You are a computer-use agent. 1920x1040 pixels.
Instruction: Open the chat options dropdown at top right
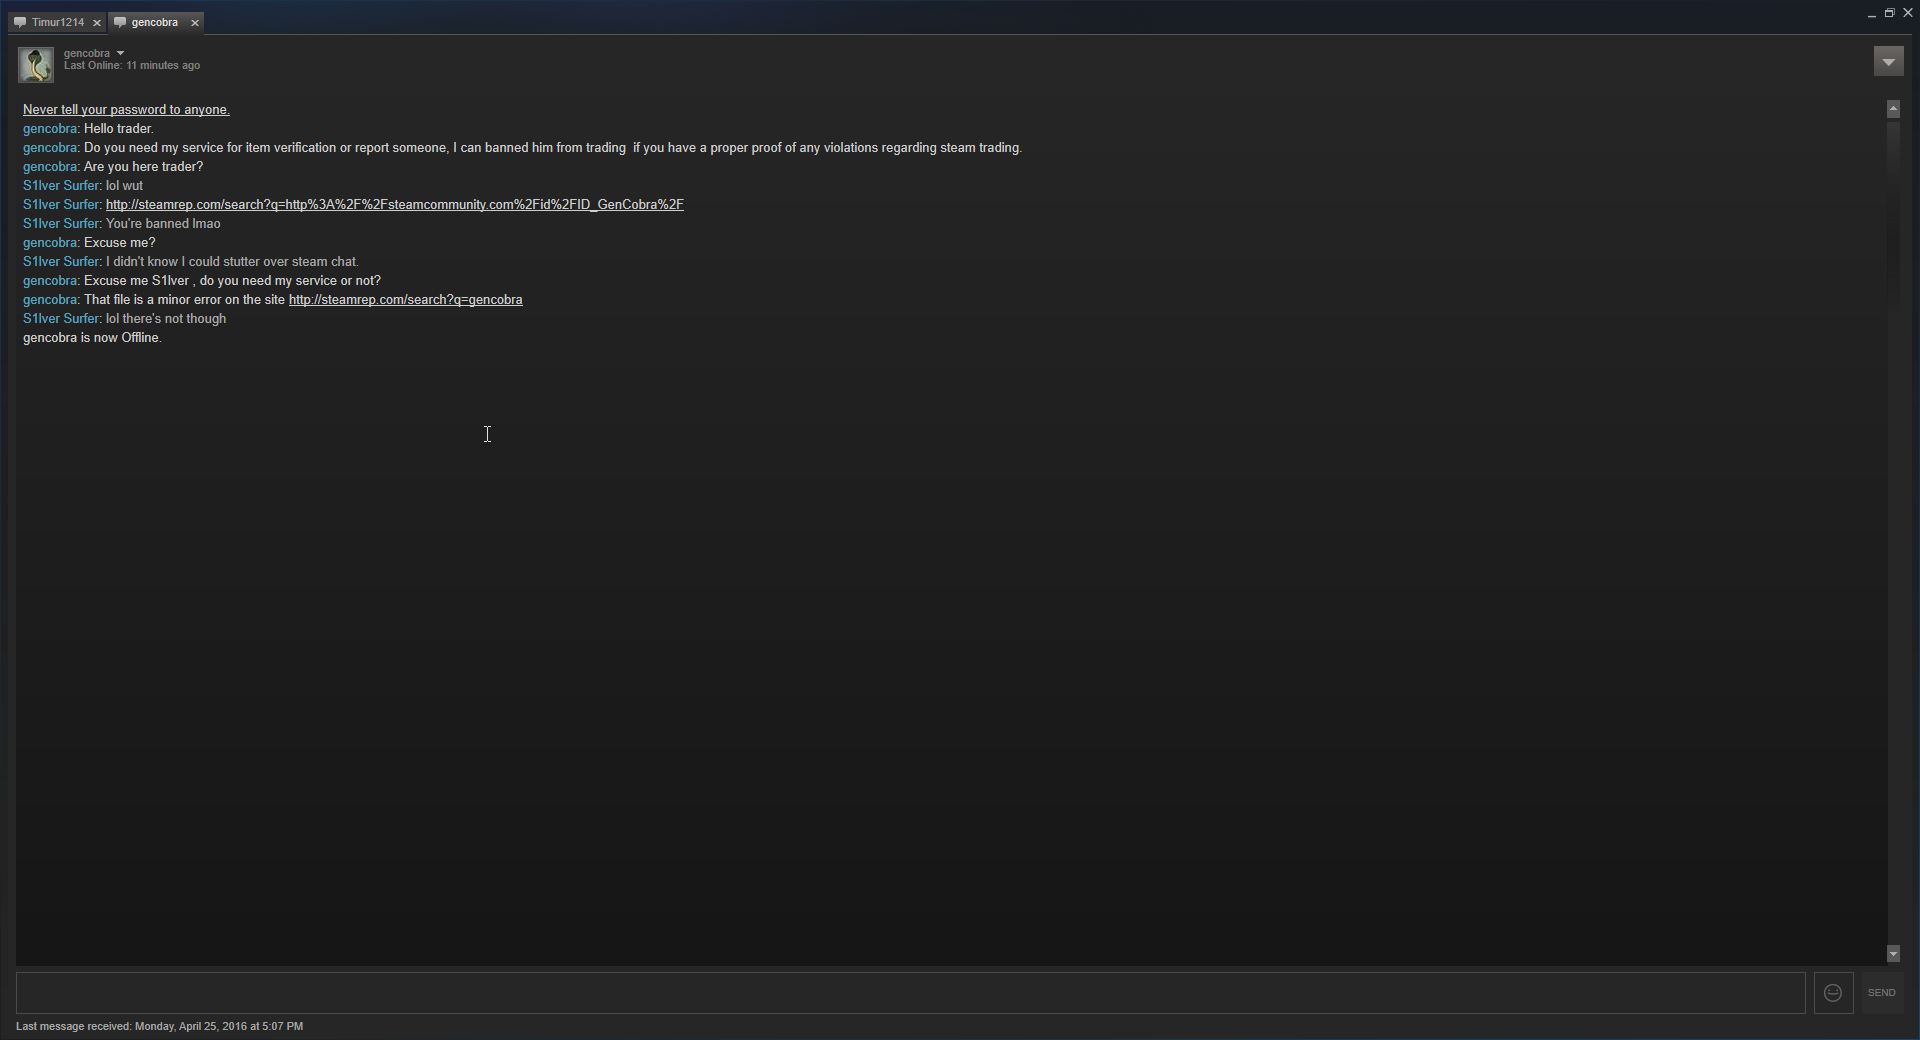coord(1888,62)
